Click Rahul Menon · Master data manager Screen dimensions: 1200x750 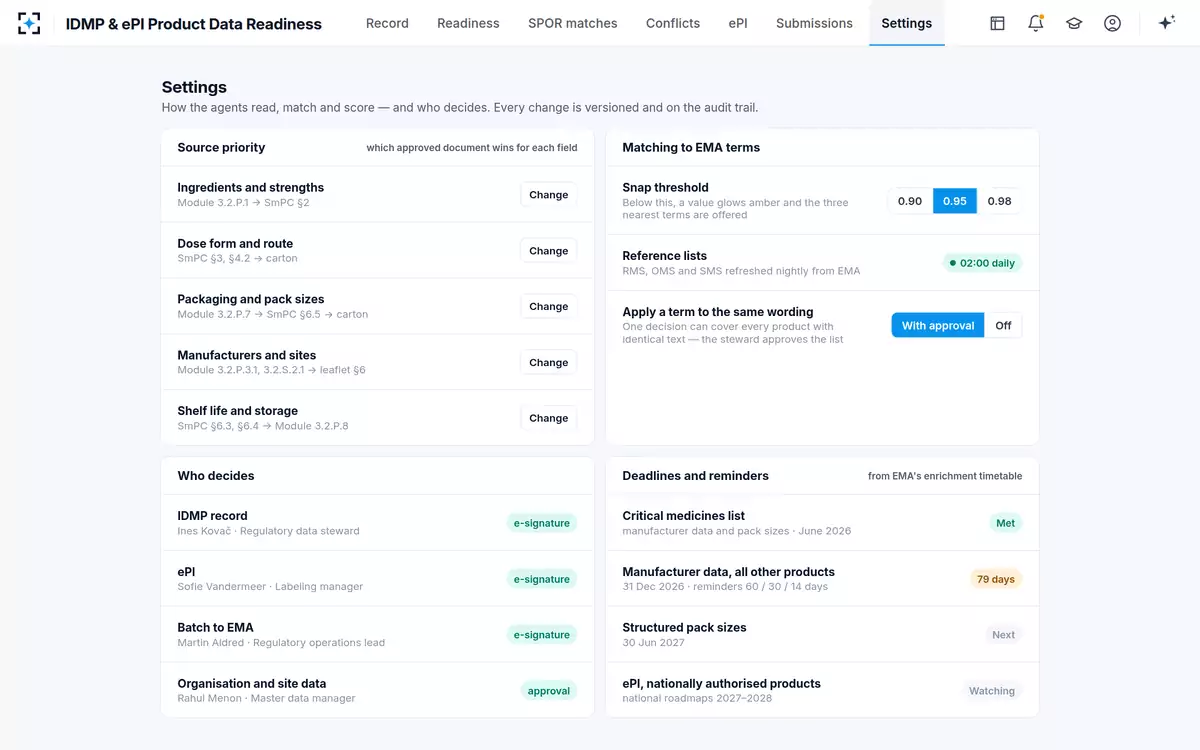pyautogui.click(x=266, y=698)
